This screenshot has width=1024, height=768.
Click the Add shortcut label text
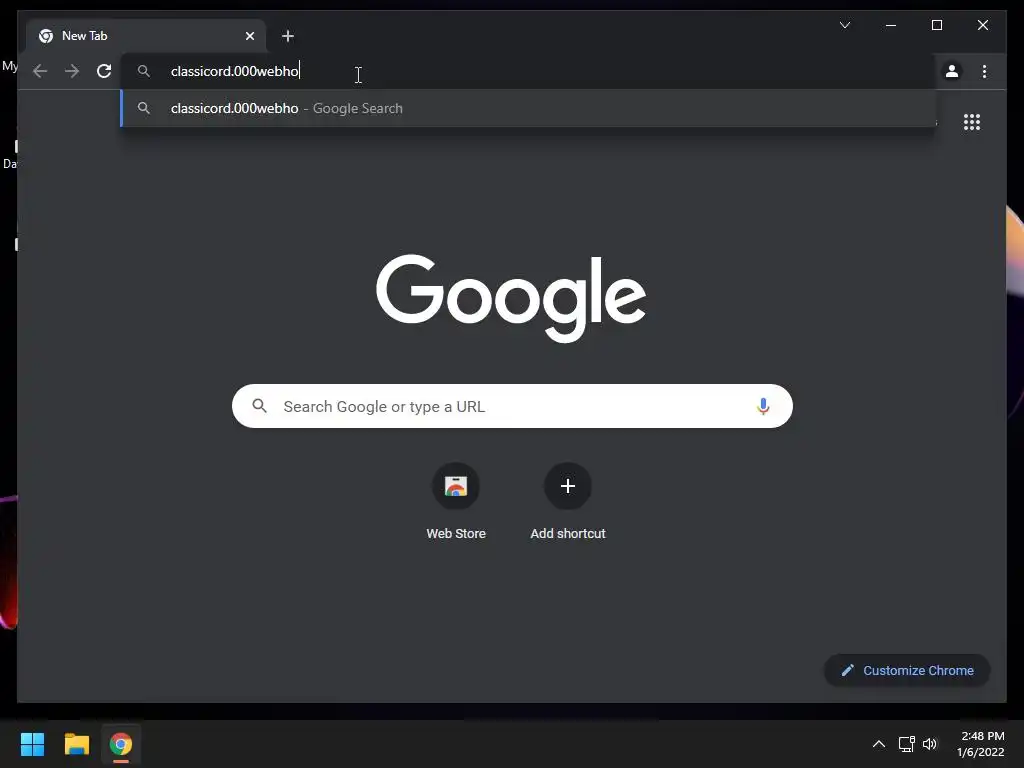[568, 534]
